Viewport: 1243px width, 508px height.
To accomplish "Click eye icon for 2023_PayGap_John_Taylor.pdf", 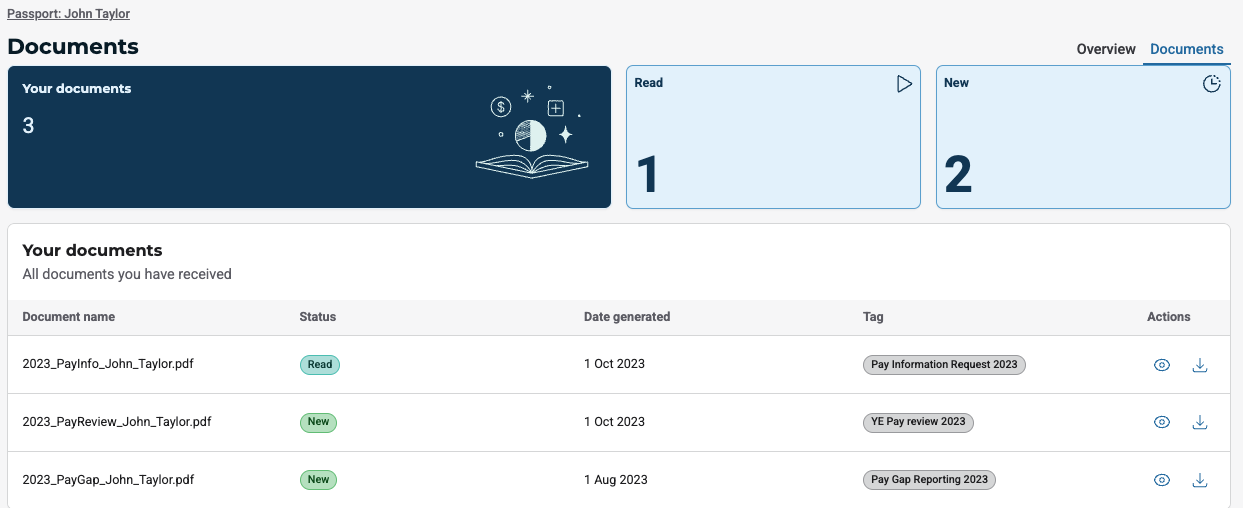I will [1161, 480].
